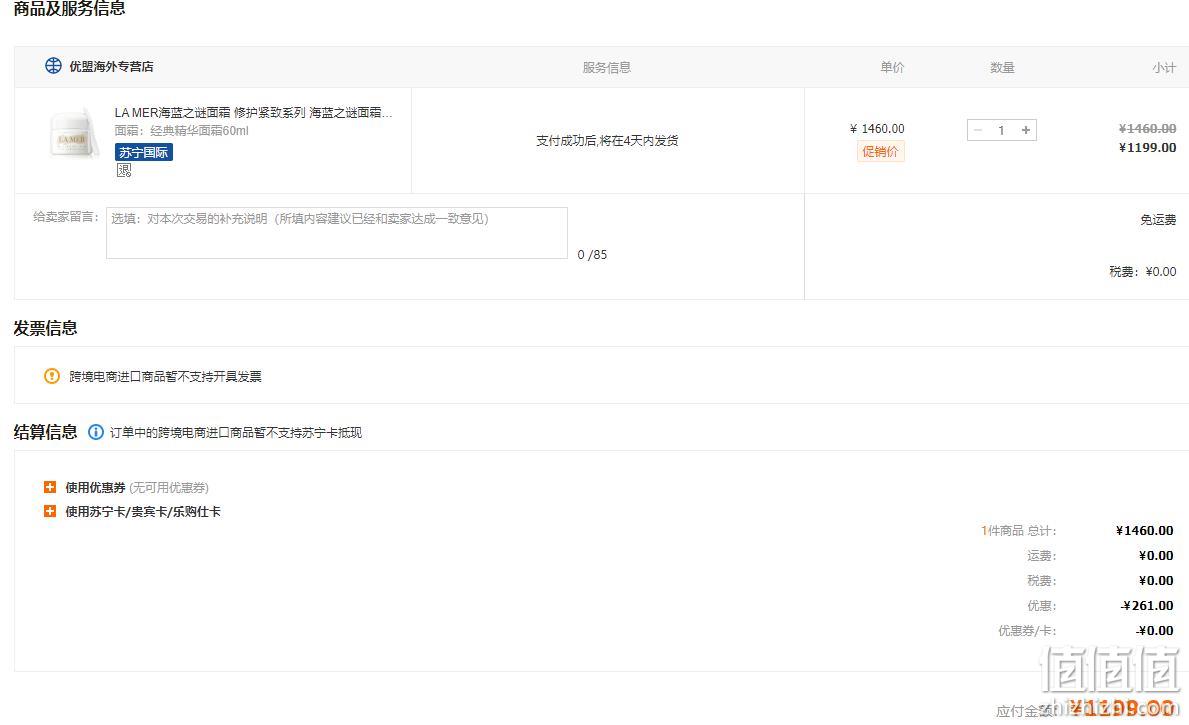Click the quantity field showing 1
Screen dimensions: 1189x725
[1002, 130]
